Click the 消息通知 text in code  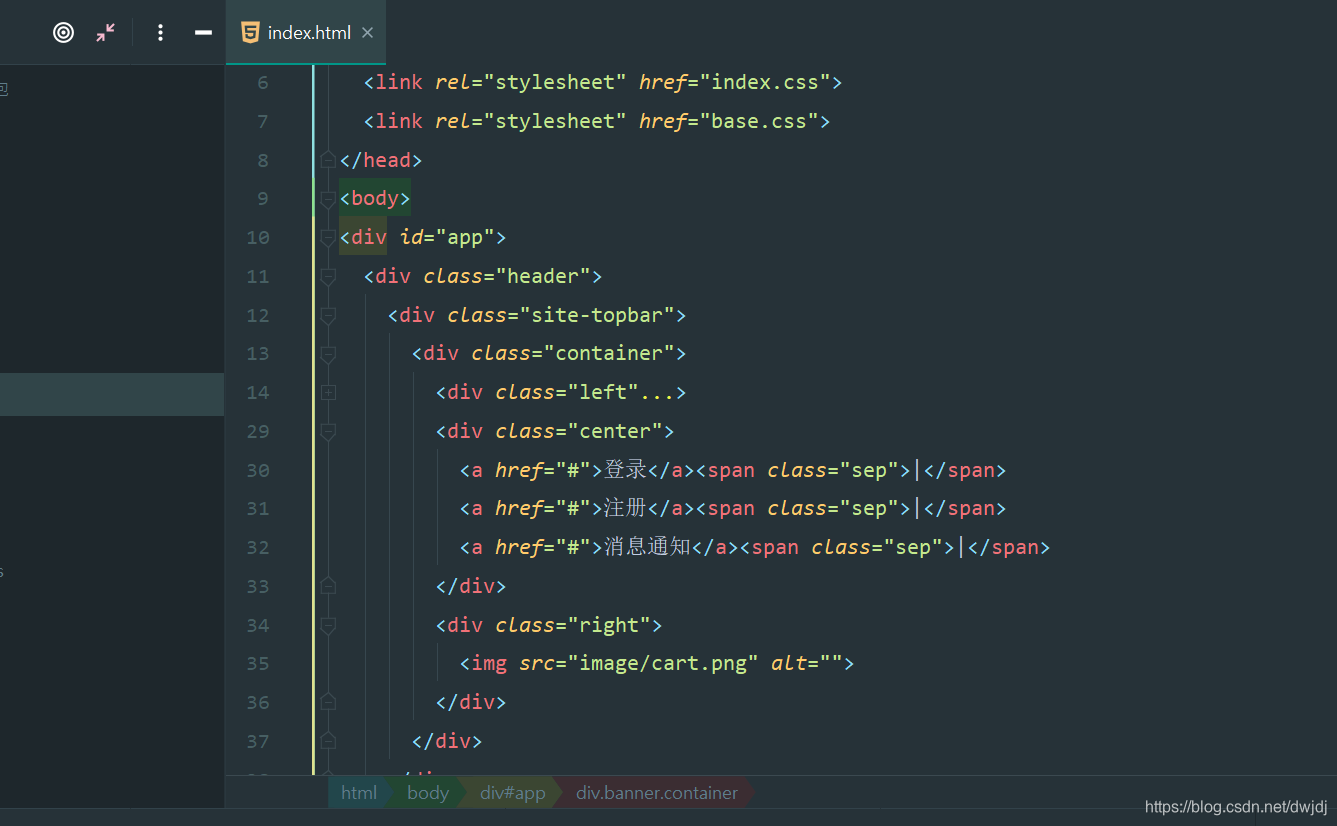pyautogui.click(x=648, y=547)
